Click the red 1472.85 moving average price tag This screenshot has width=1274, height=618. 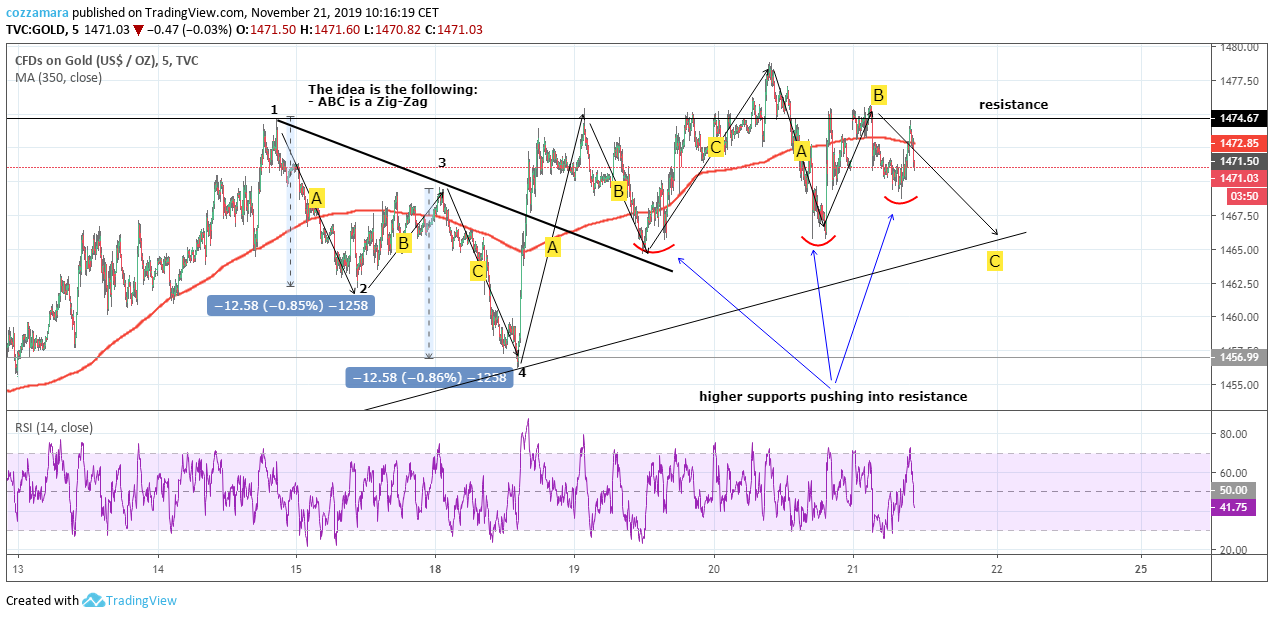click(x=1237, y=144)
